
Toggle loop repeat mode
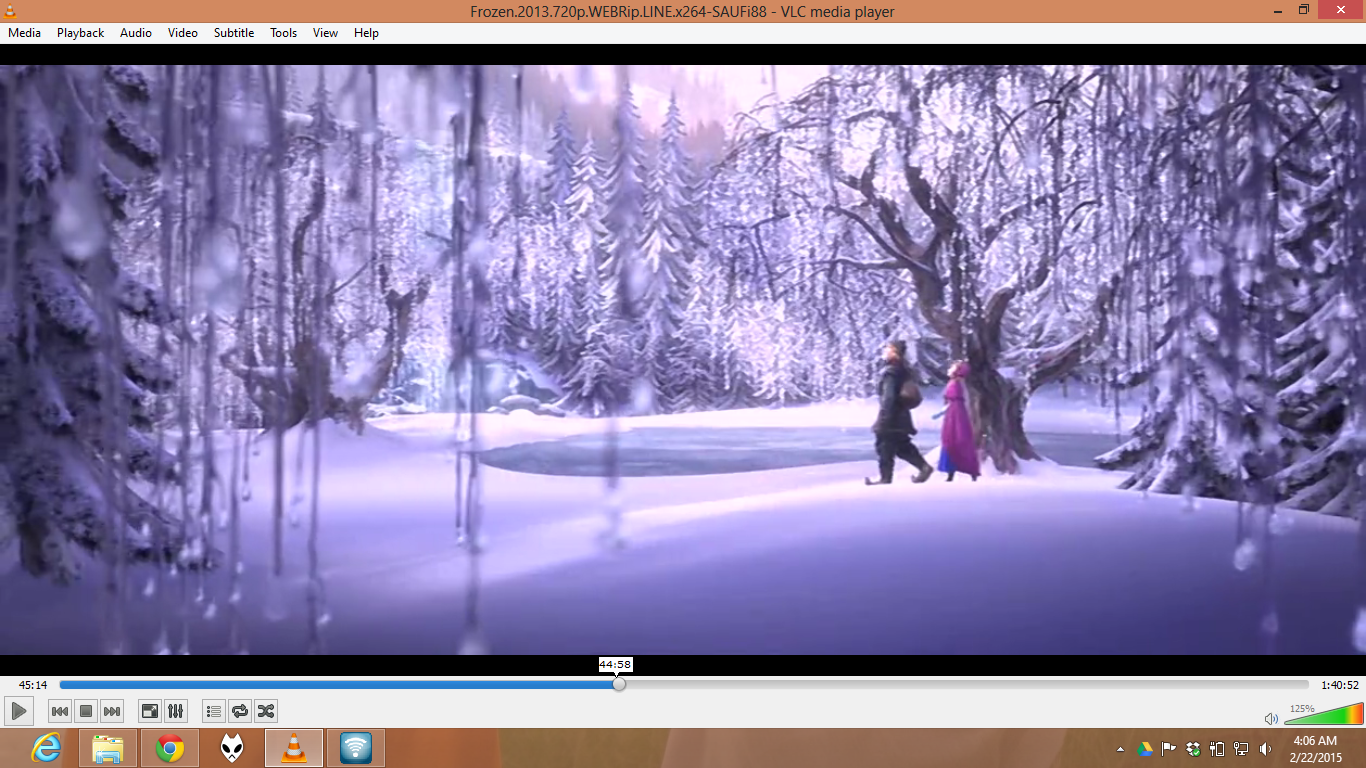(x=240, y=711)
